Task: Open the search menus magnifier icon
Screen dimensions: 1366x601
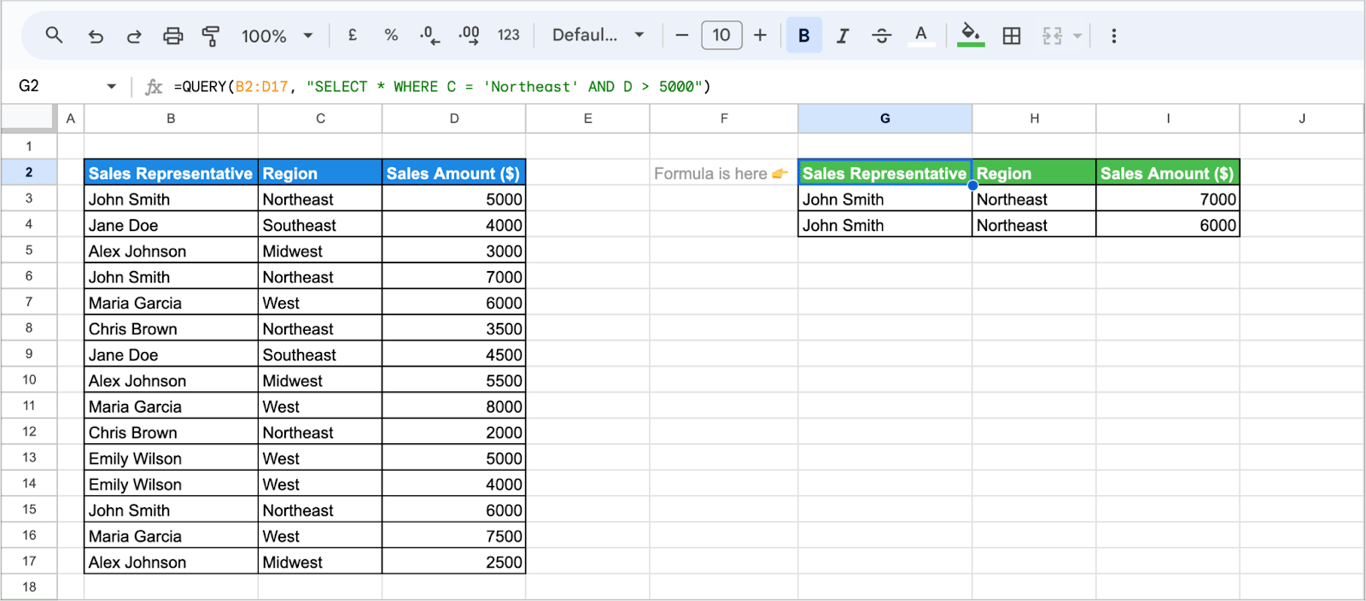Action: tap(54, 35)
